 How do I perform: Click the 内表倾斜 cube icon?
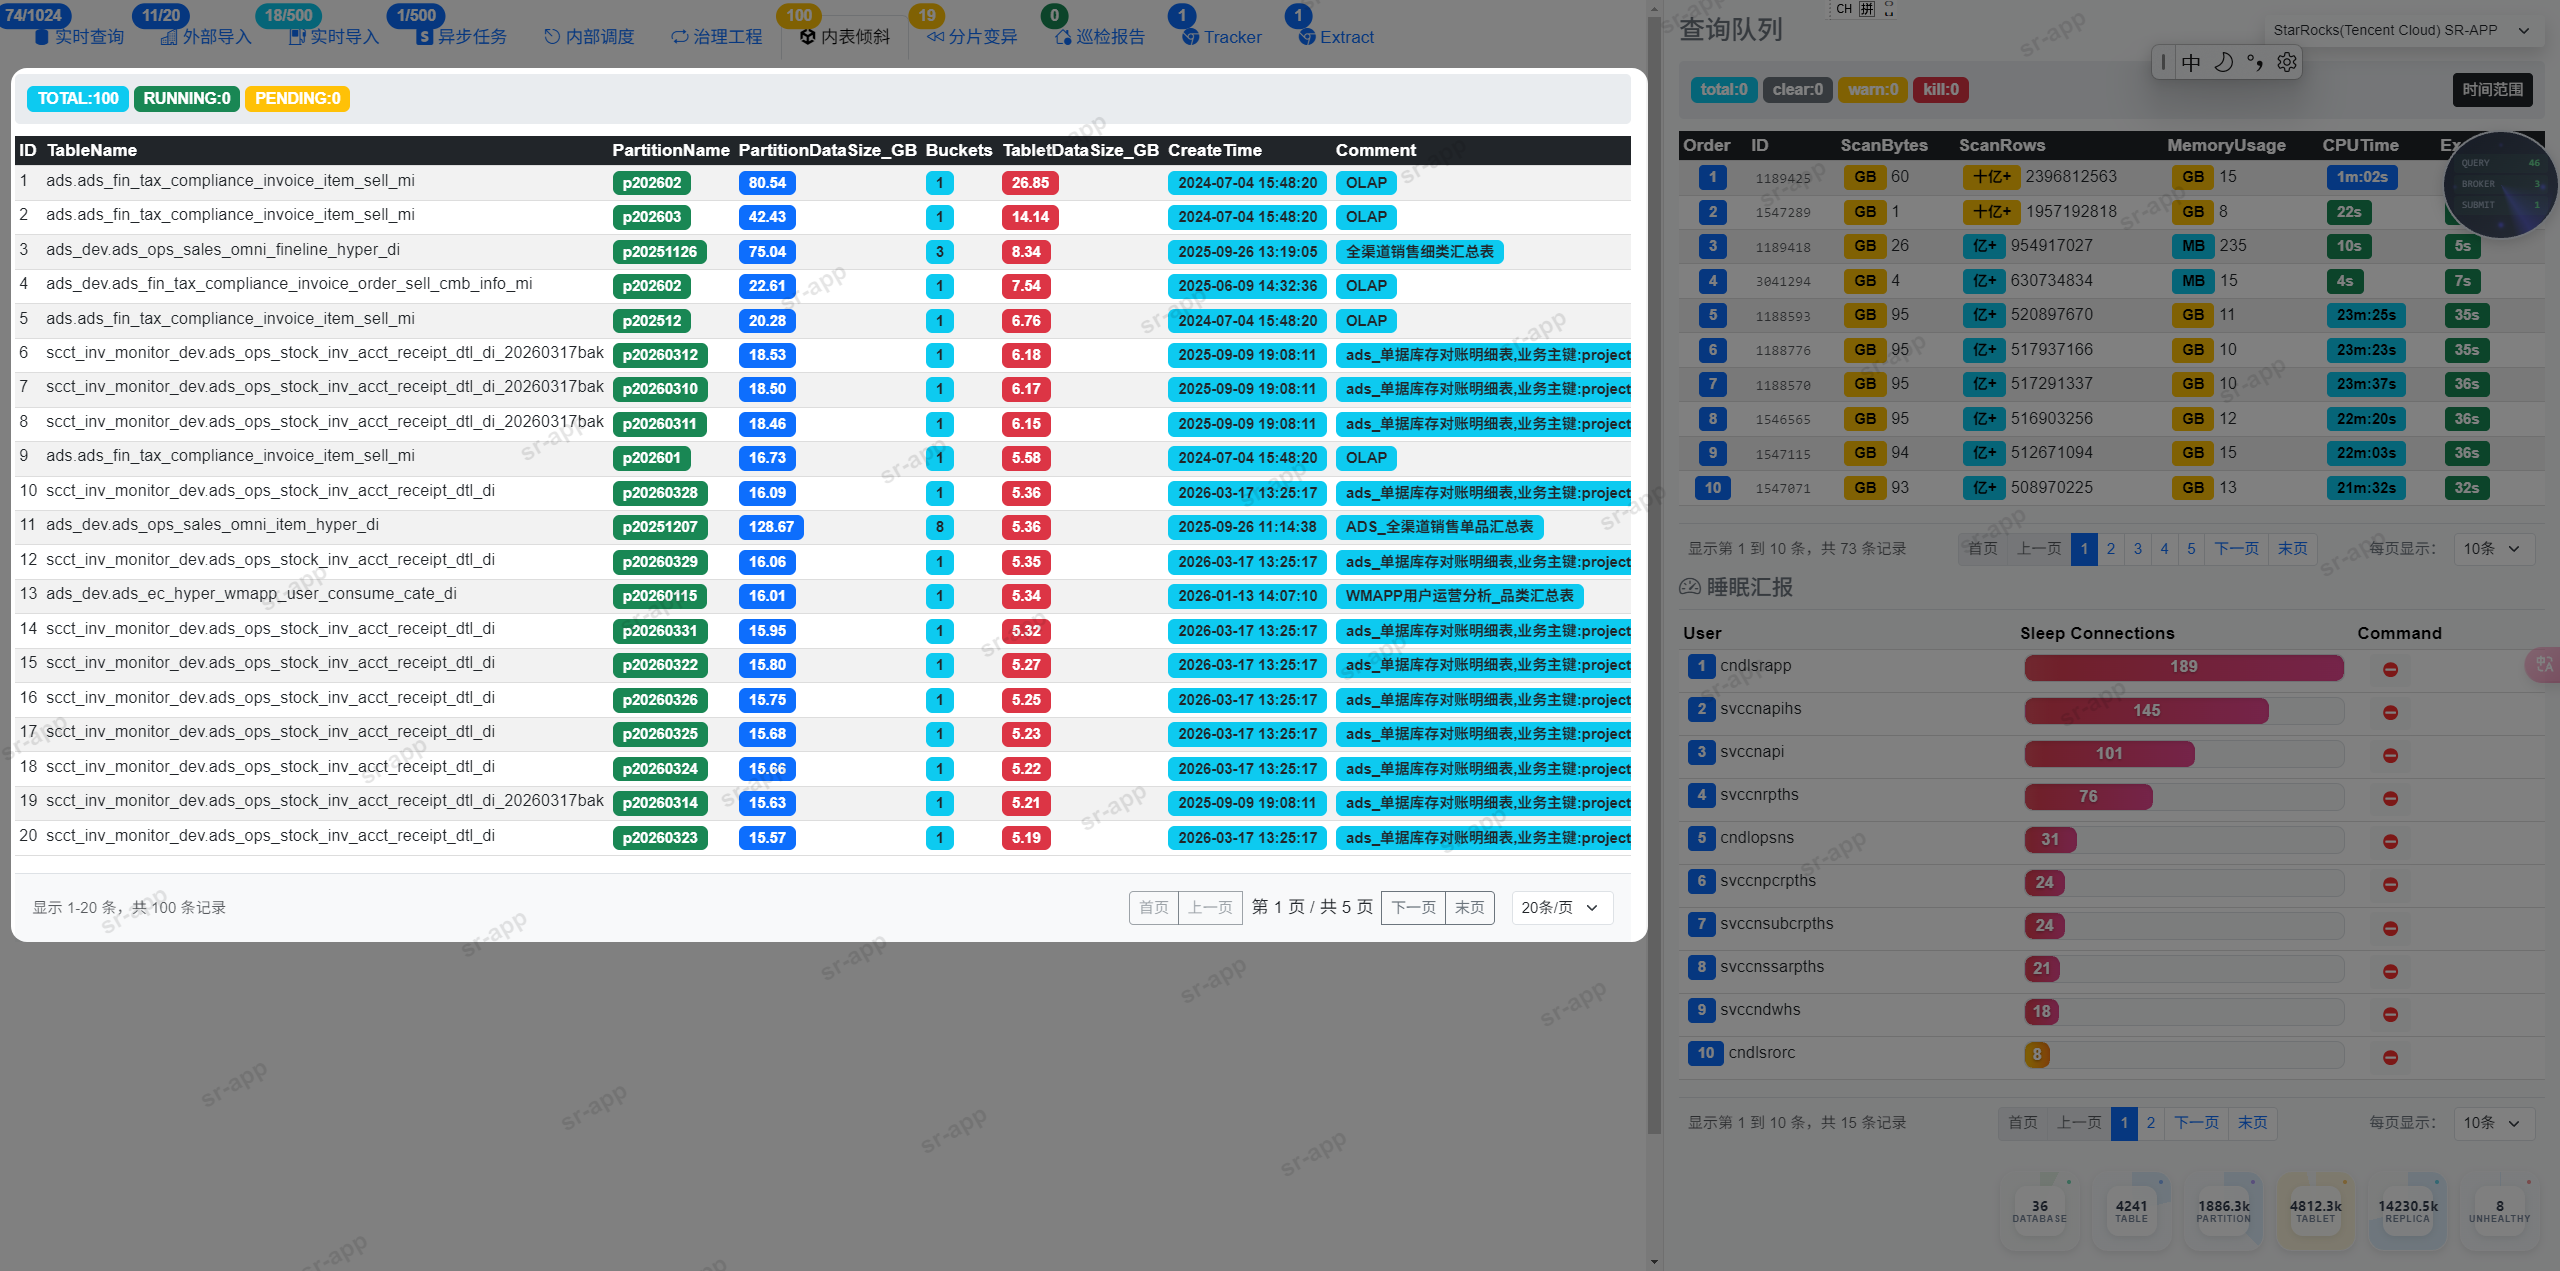[x=808, y=37]
